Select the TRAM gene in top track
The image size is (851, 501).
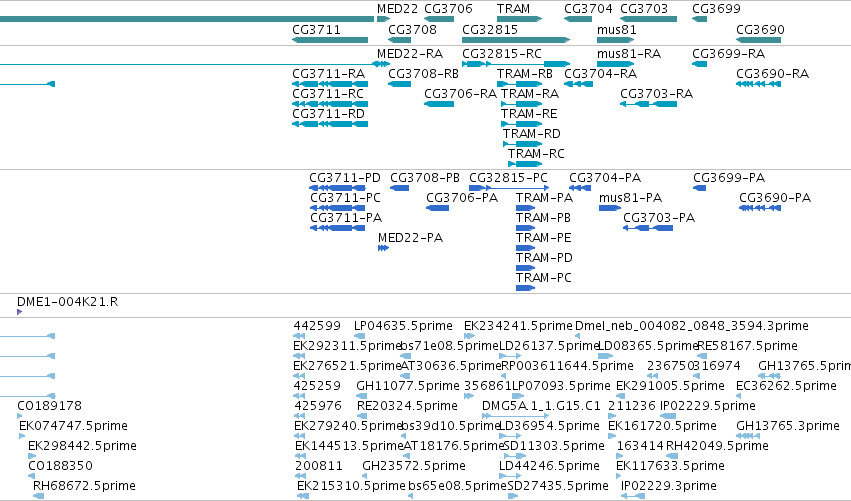pyautogui.click(x=519, y=19)
